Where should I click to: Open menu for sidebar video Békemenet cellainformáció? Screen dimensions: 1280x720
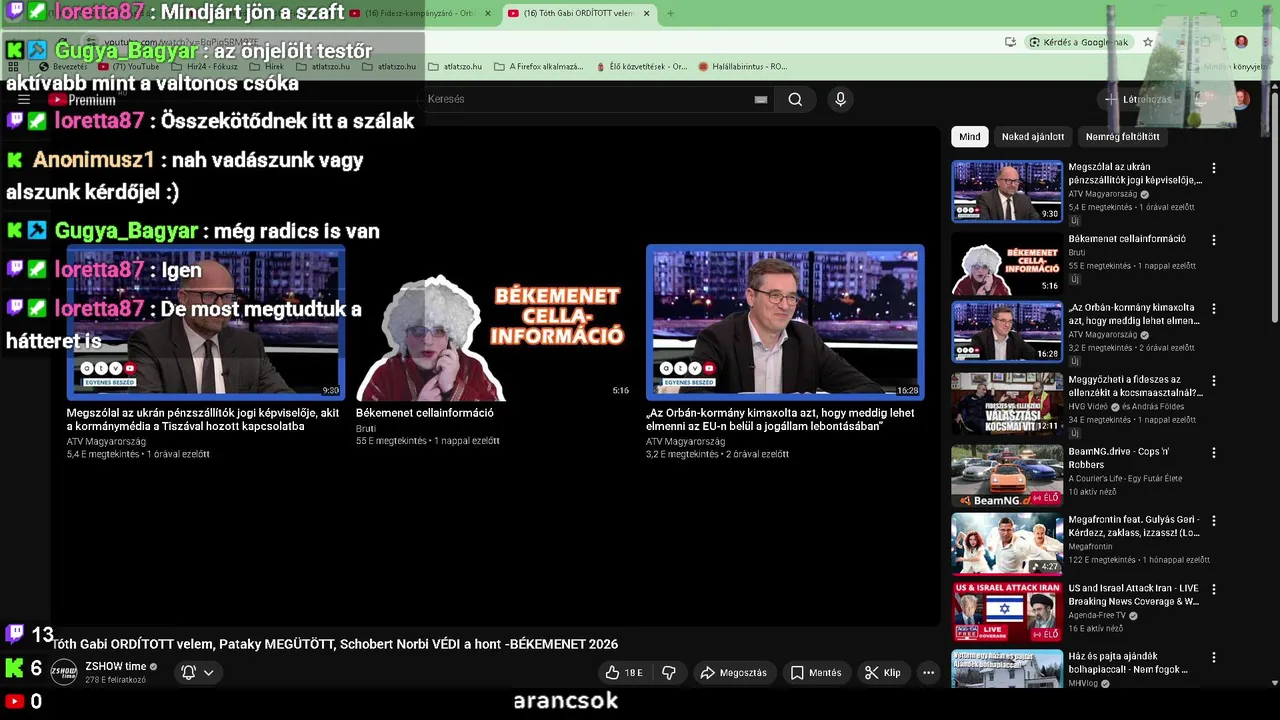click(x=1214, y=240)
